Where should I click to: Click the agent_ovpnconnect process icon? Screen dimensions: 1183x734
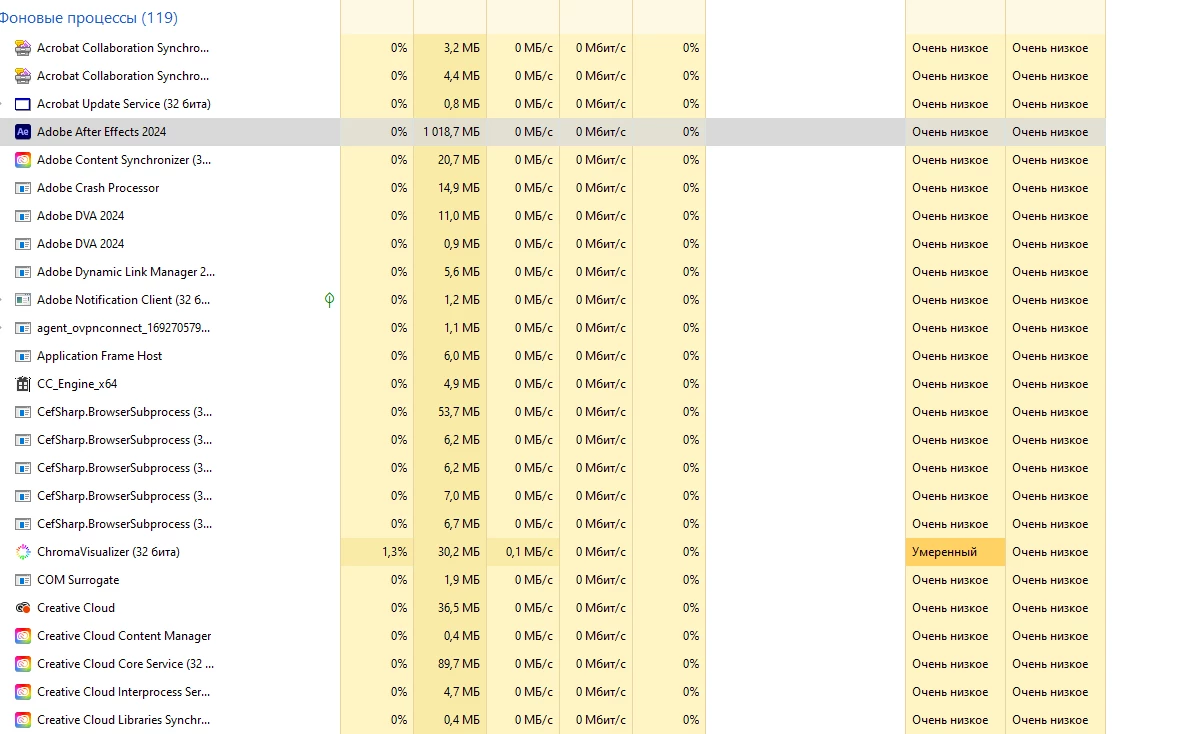click(23, 328)
